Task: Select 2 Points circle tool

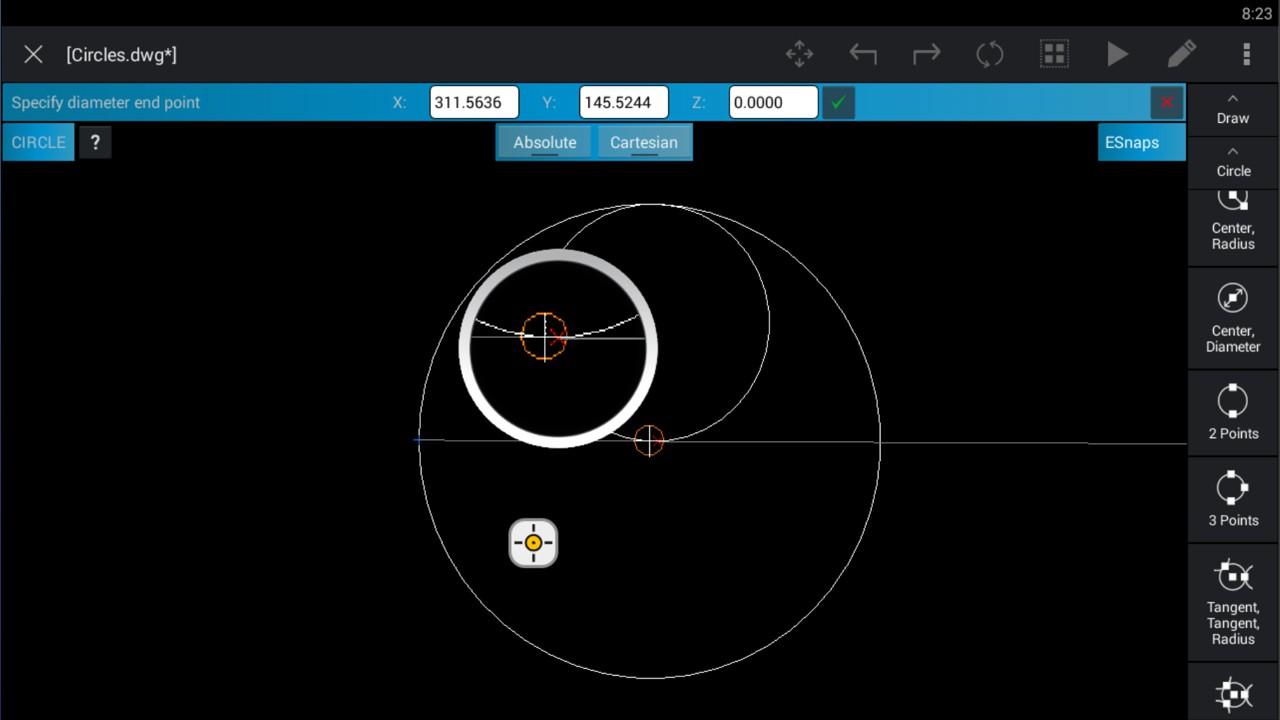Action: [x=1233, y=411]
